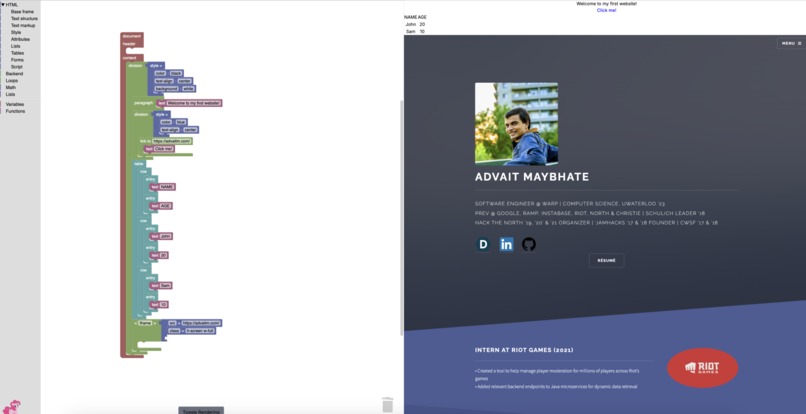The height and width of the screenshot is (414, 806).
Task: Edit the class attribute value 'h-screen w-full'
Action: coord(199,331)
